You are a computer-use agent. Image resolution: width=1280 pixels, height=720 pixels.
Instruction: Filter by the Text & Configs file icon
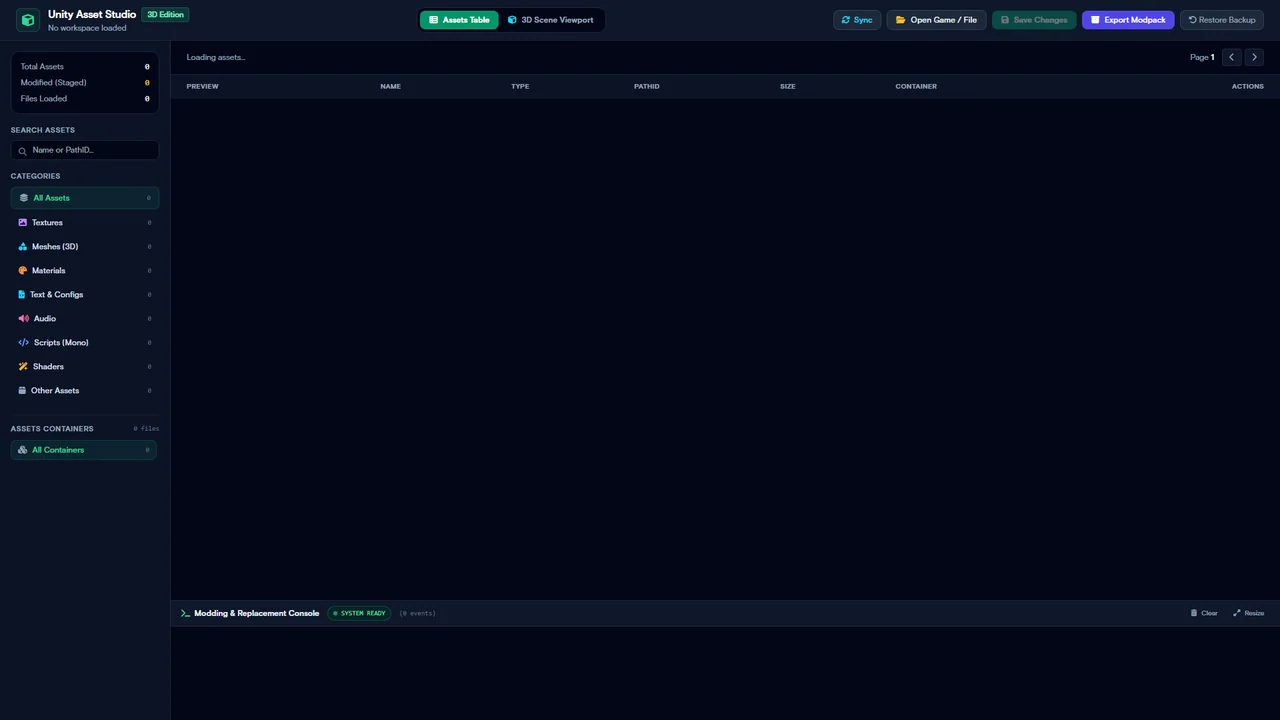[x=22, y=294]
